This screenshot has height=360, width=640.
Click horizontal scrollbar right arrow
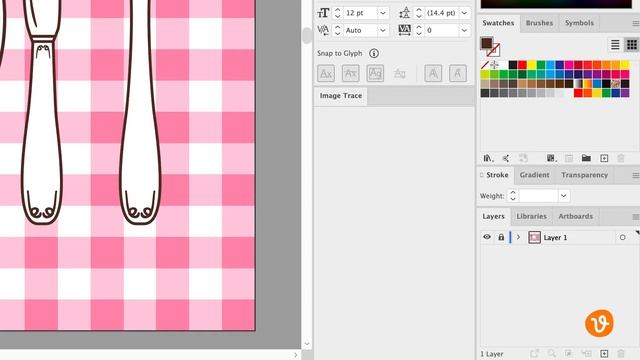296,355
